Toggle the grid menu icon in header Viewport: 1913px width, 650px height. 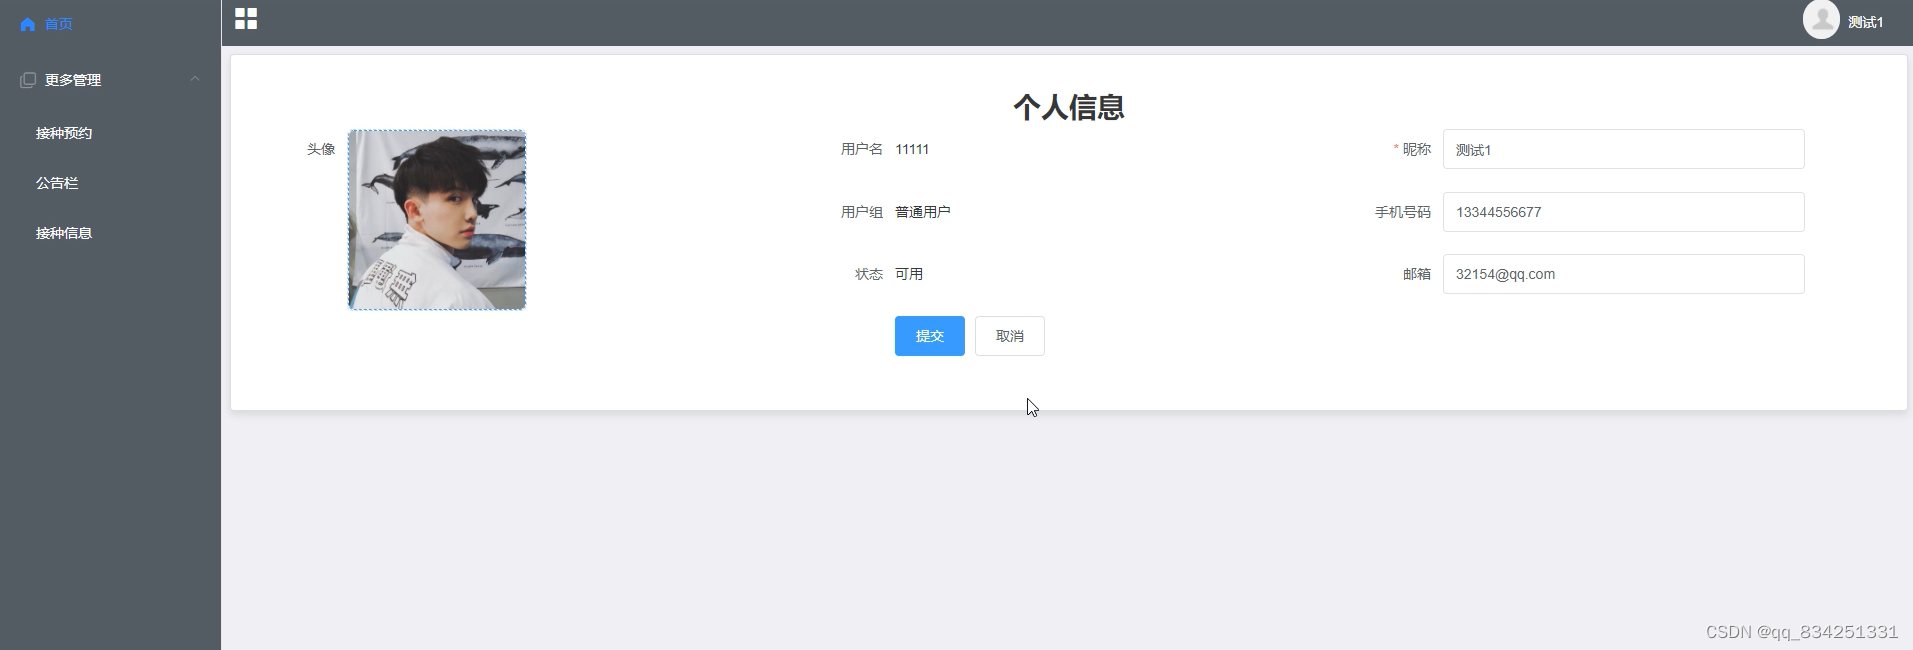(246, 19)
